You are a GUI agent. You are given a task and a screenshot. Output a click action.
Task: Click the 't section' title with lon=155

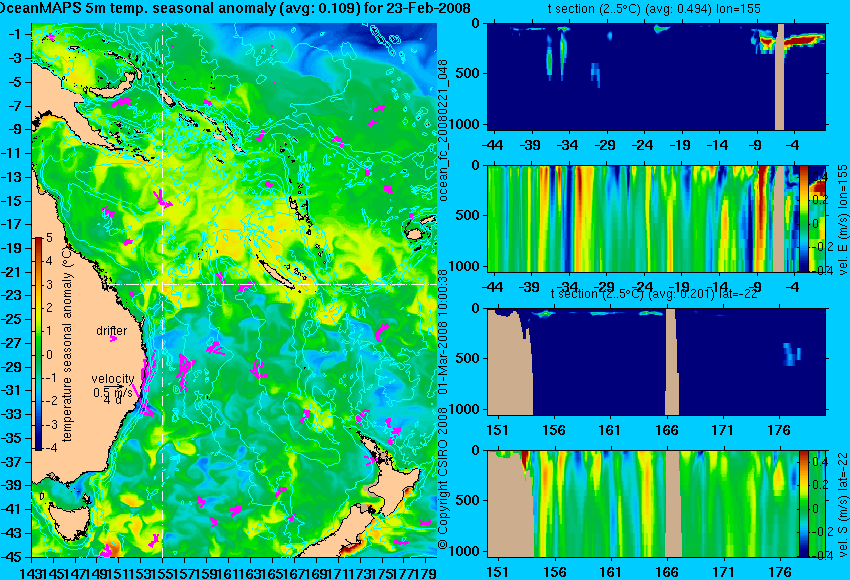654,9
